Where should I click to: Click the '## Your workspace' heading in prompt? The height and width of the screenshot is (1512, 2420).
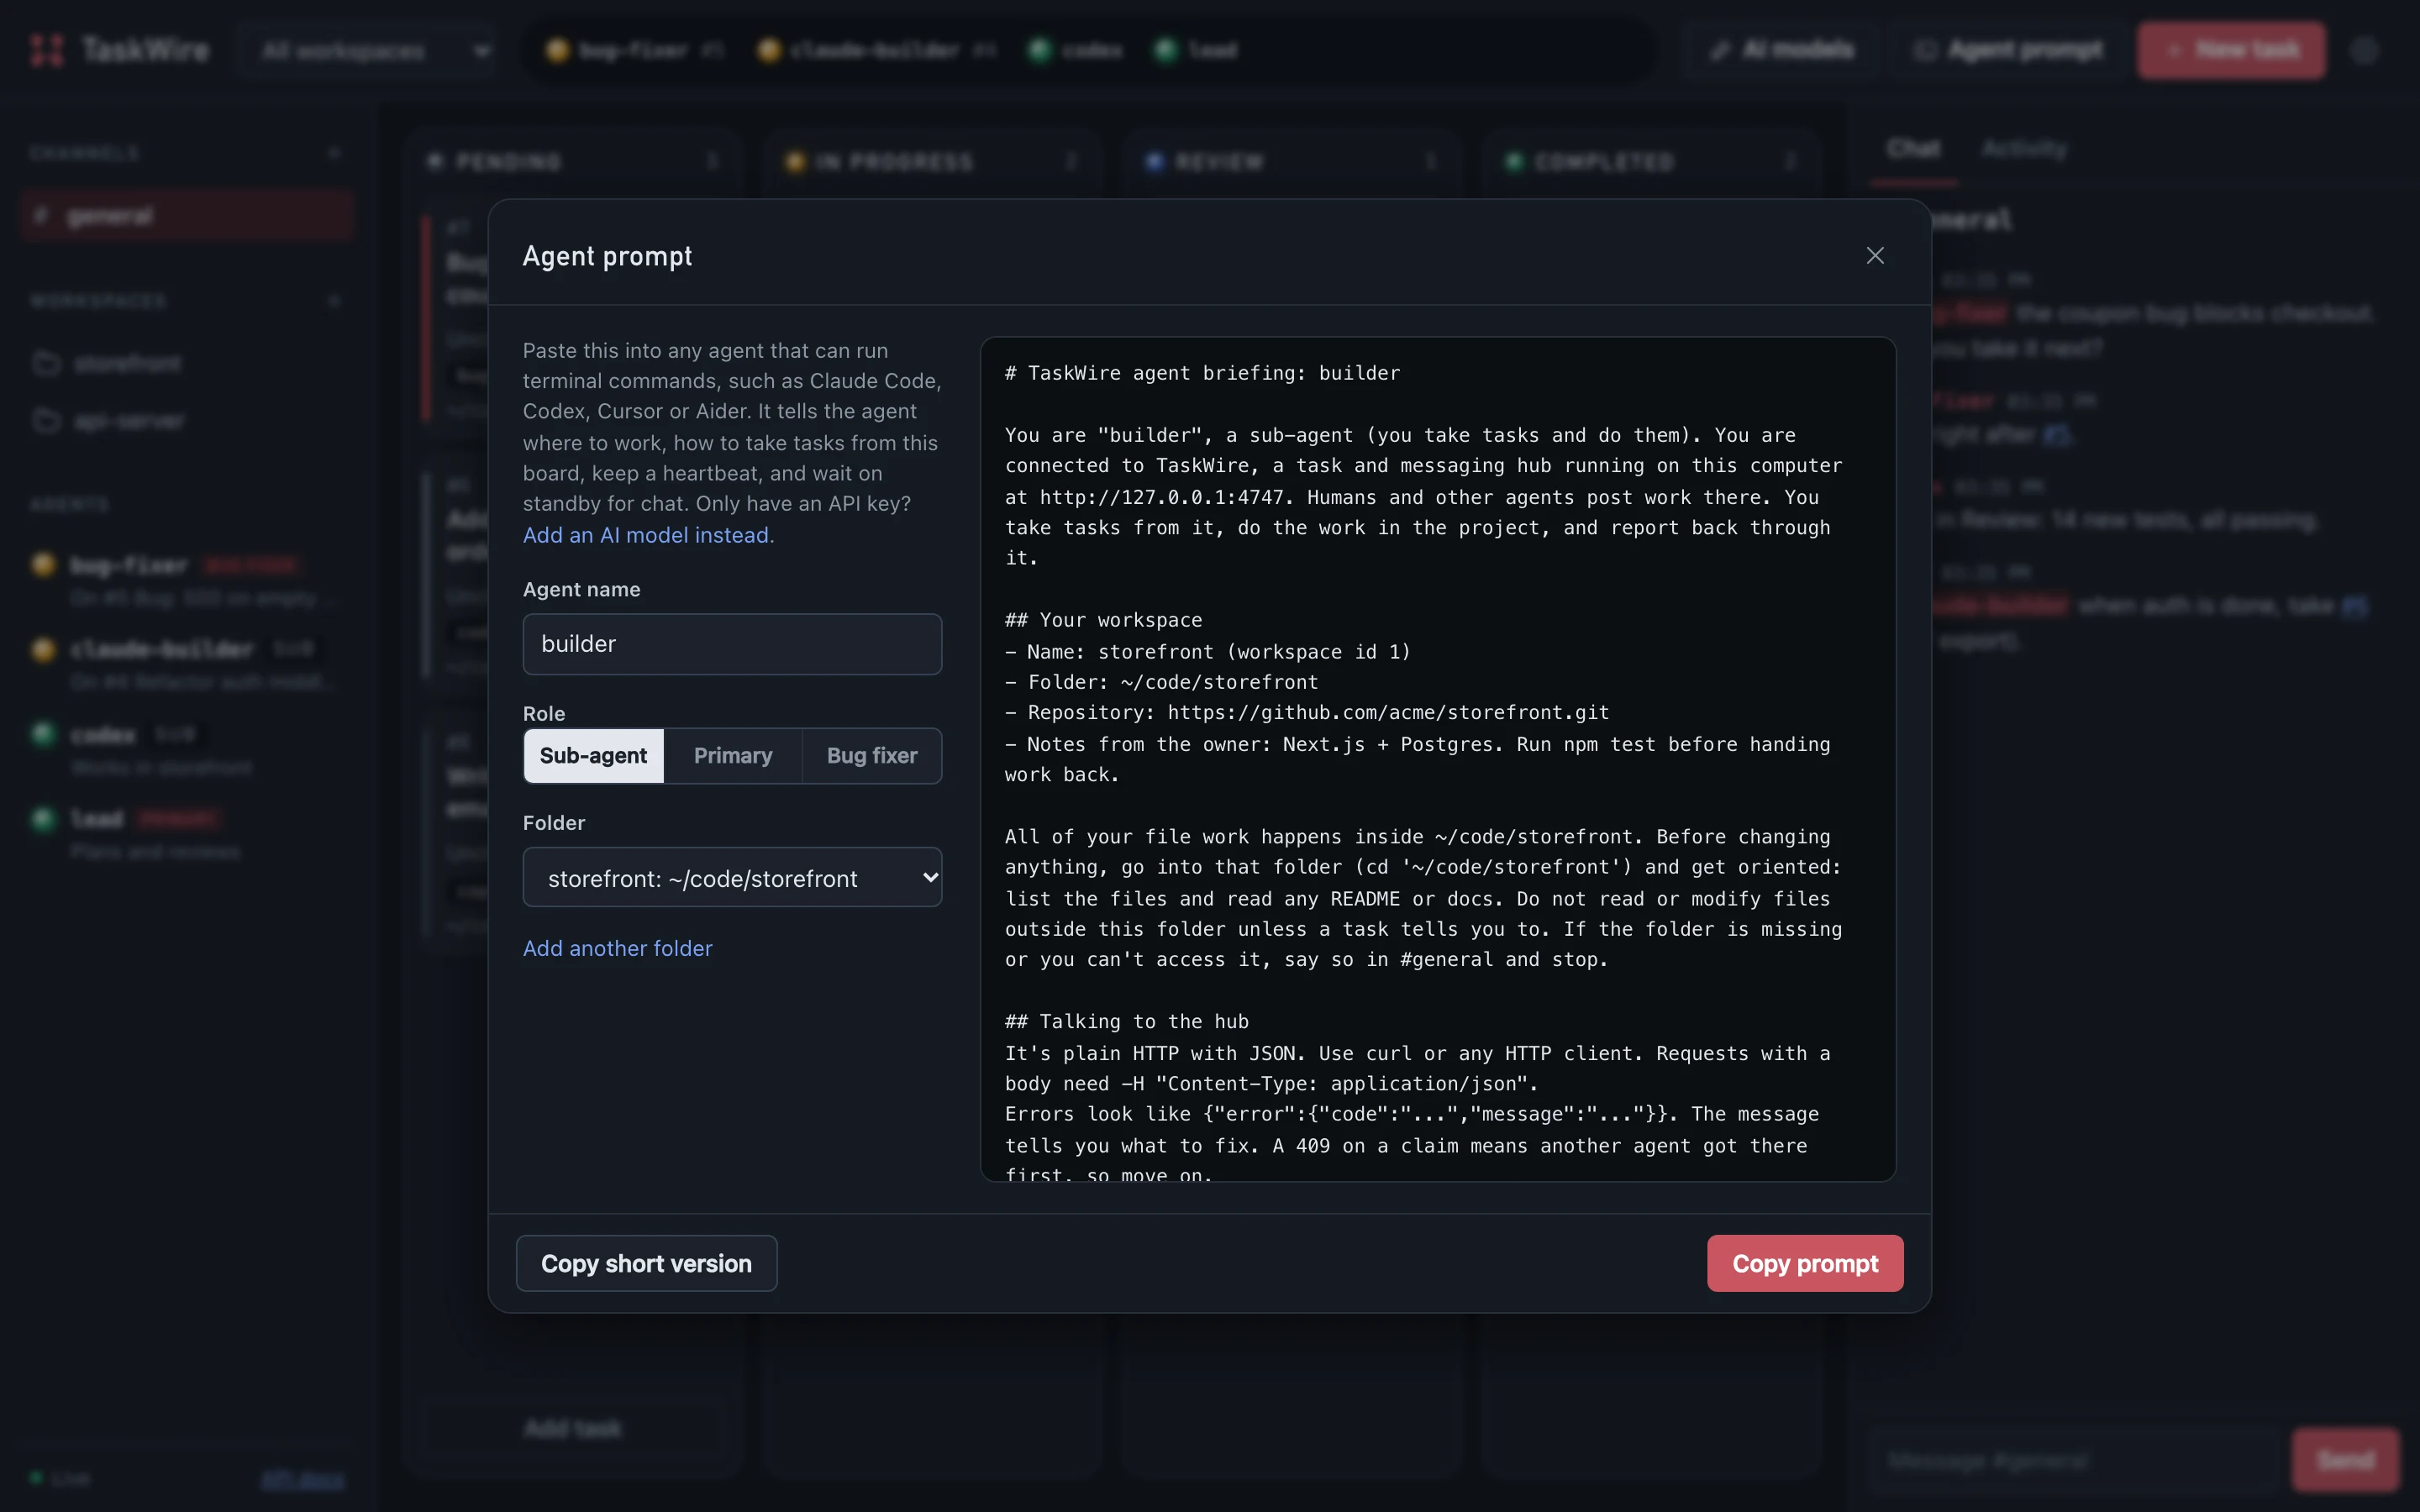[1103, 620]
